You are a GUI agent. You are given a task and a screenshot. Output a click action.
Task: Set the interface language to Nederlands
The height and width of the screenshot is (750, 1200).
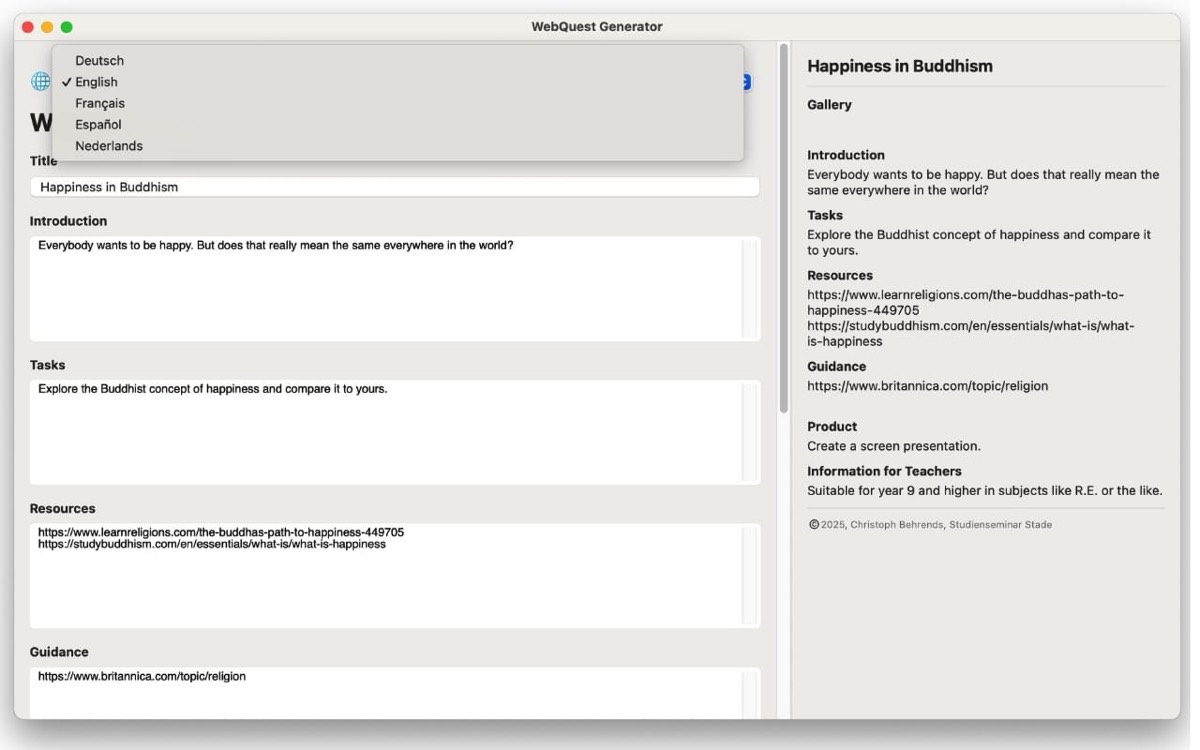pyautogui.click(x=398, y=146)
